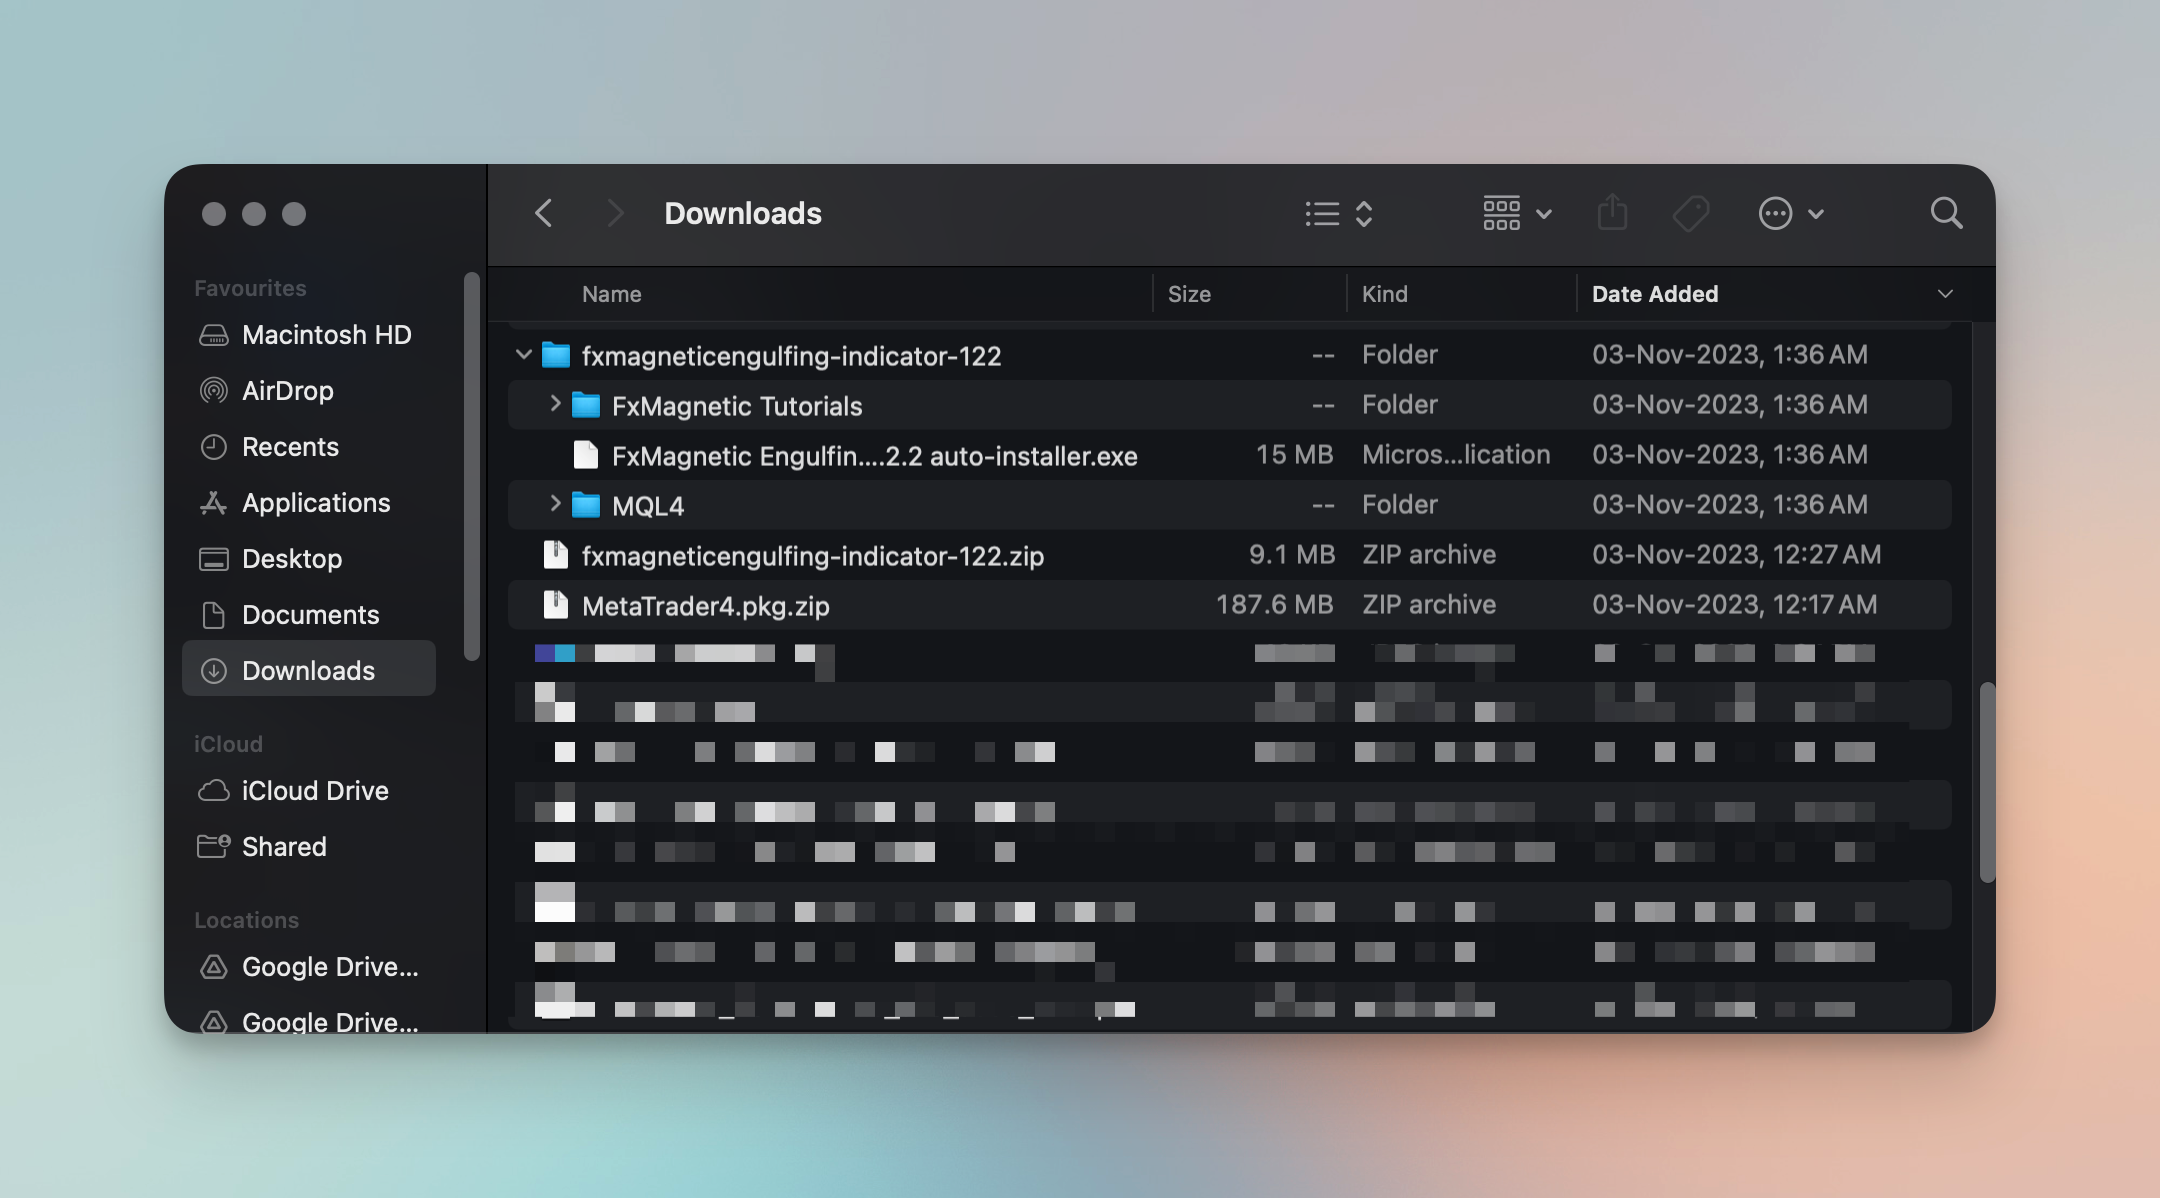Click the Tags icon in the toolbar
Image resolution: width=2160 pixels, height=1198 pixels.
pos(1691,213)
